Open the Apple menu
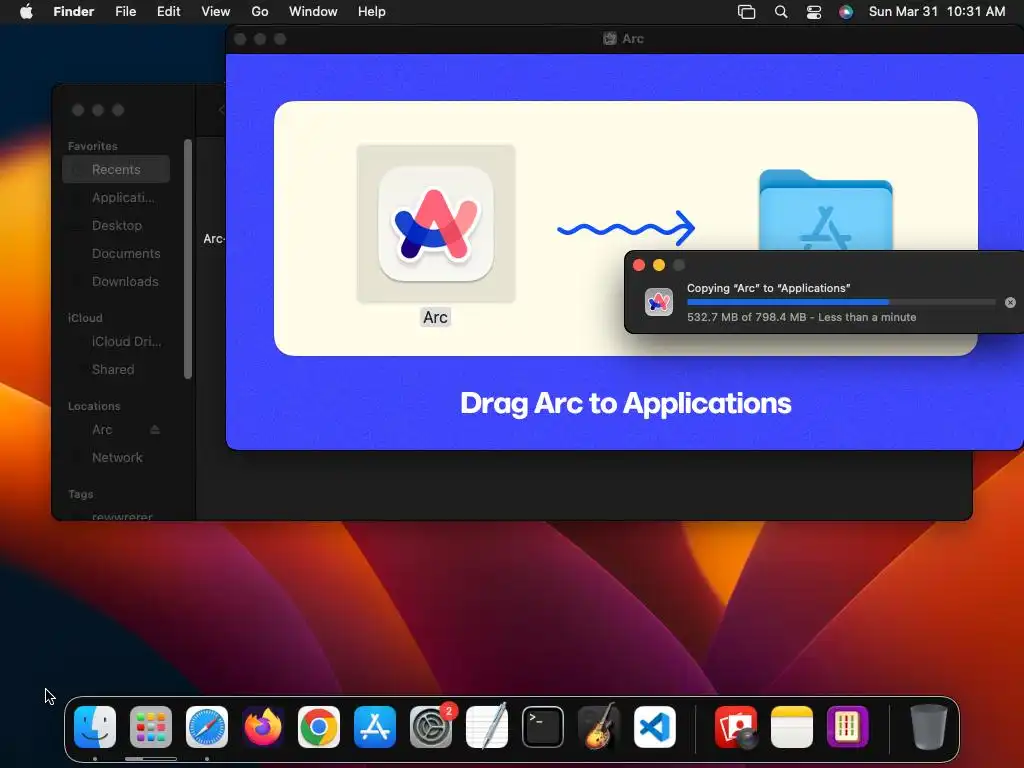Image resolution: width=1024 pixels, height=768 pixels. tap(26, 12)
